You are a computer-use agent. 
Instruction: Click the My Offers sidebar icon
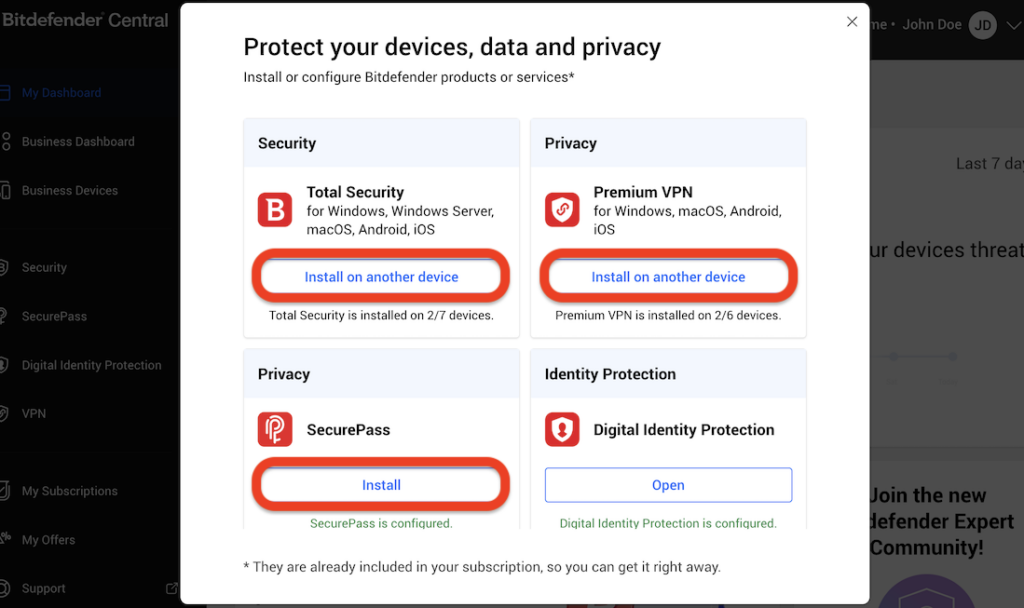(x=6, y=539)
